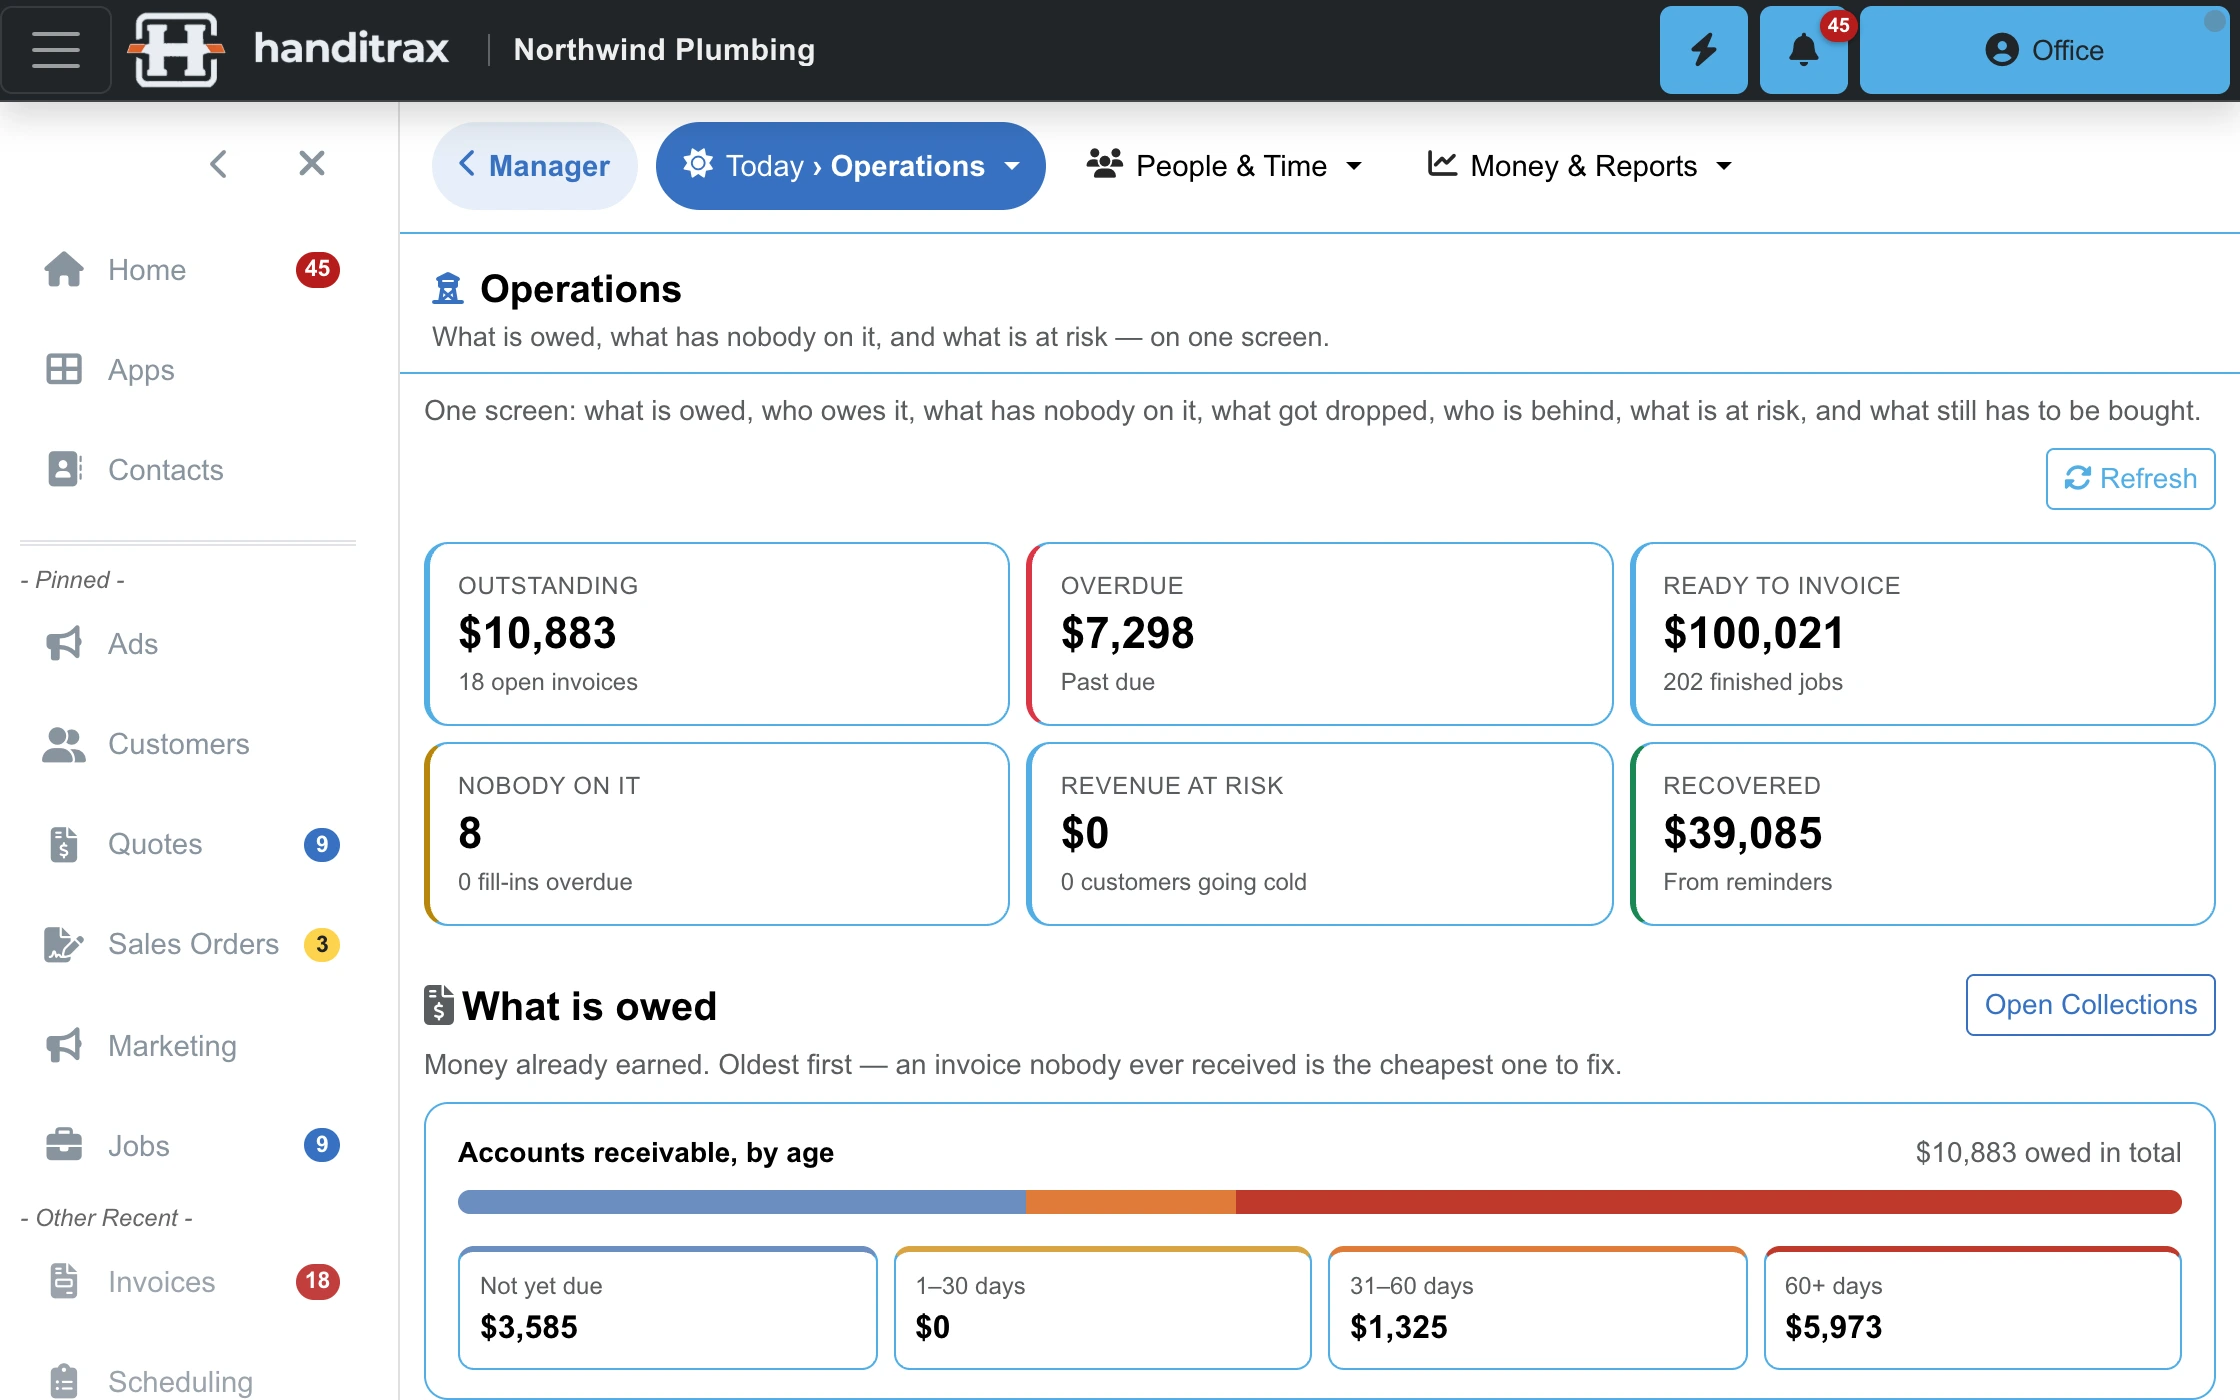The height and width of the screenshot is (1400, 2240).
Task: Click the Operations heading icon
Action: coord(447,289)
